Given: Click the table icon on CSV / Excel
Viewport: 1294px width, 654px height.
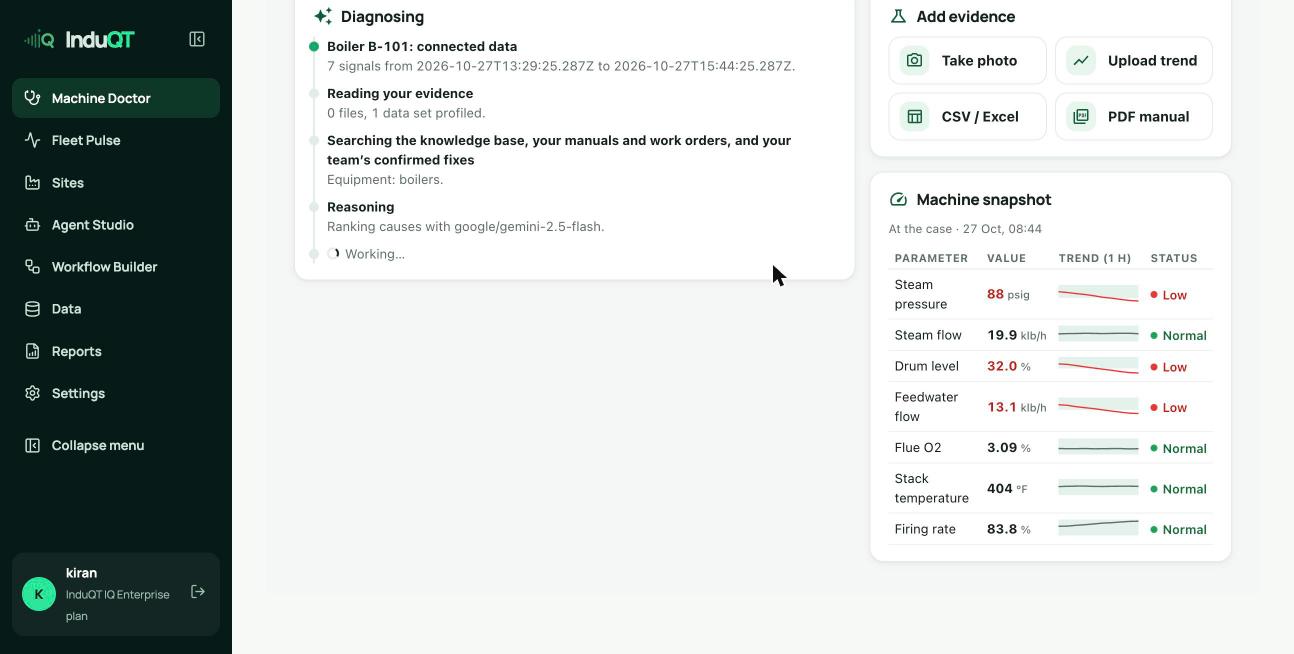Looking at the screenshot, I should pos(914,117).
